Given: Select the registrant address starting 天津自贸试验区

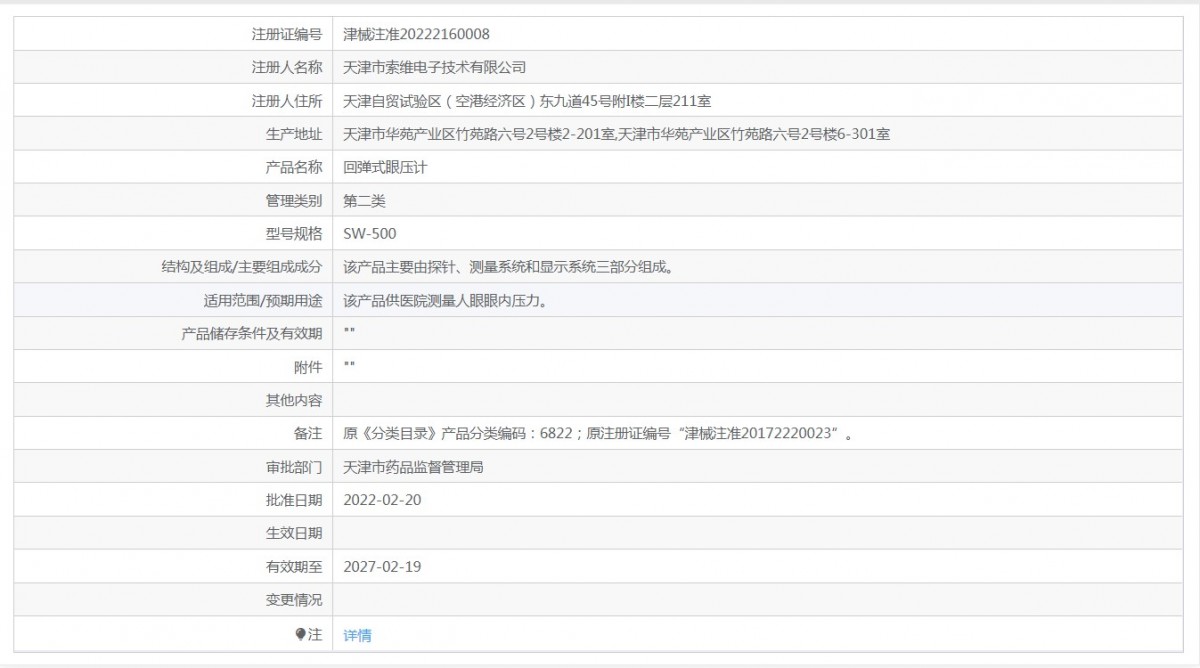Looking at the screenshot, I should pyautogui.click(x=527, y=100).
